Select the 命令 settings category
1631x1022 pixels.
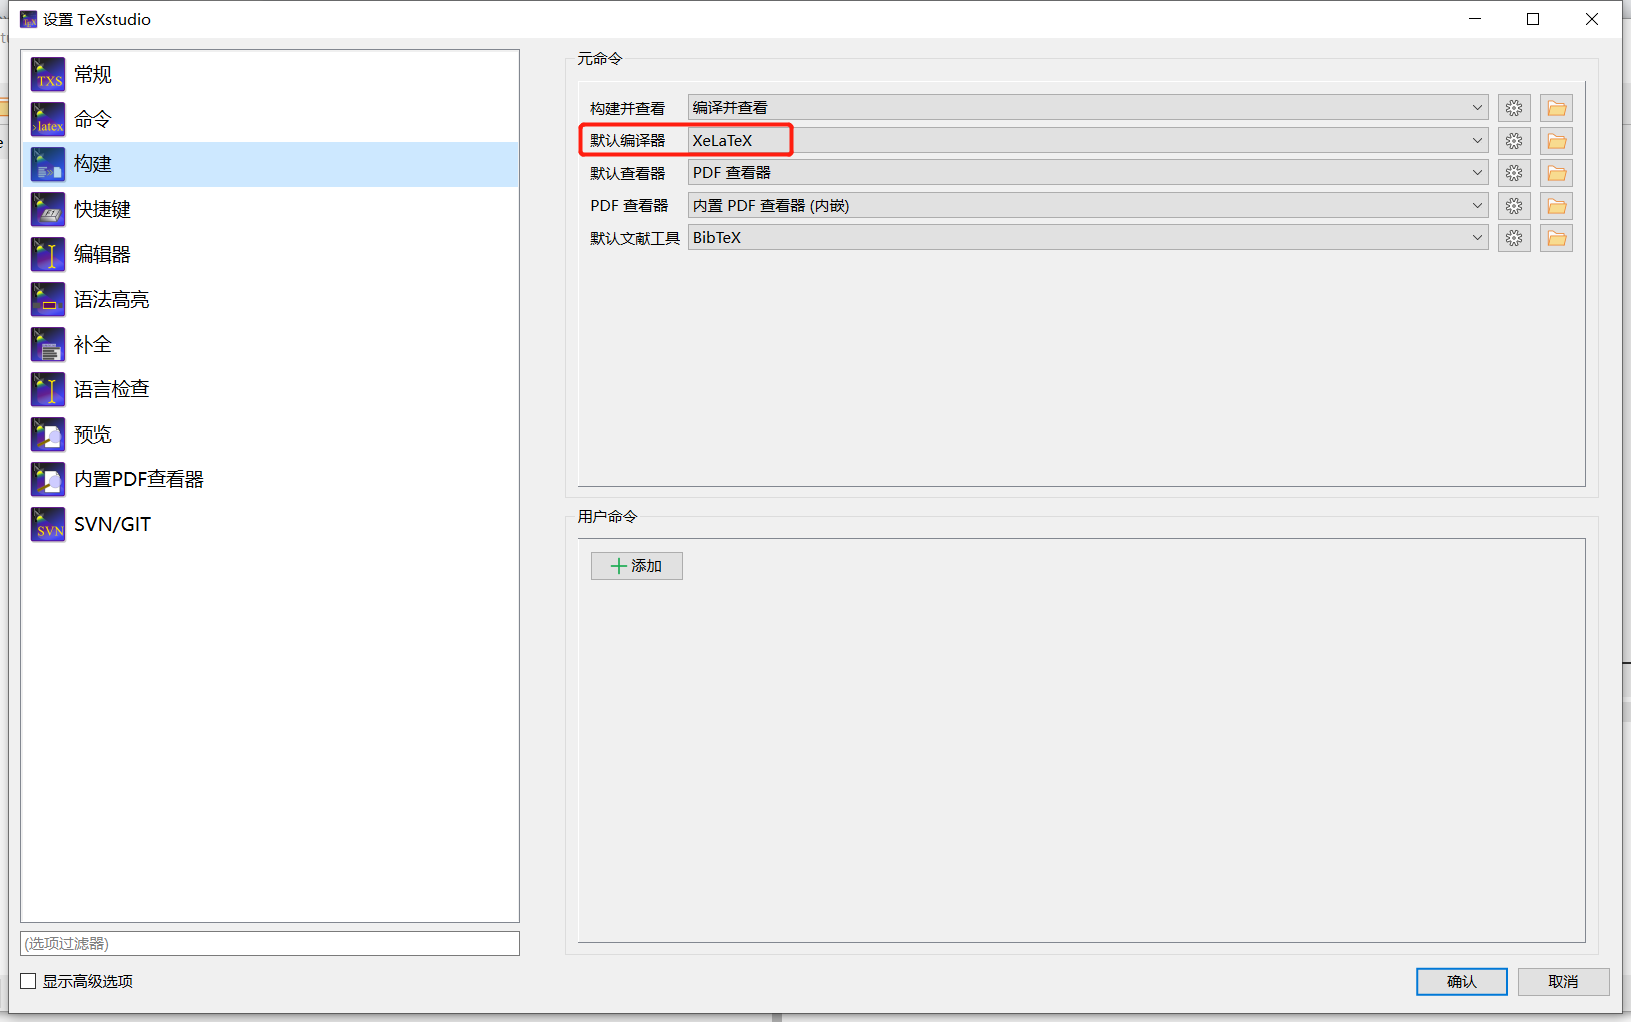[x=270, y=119]
